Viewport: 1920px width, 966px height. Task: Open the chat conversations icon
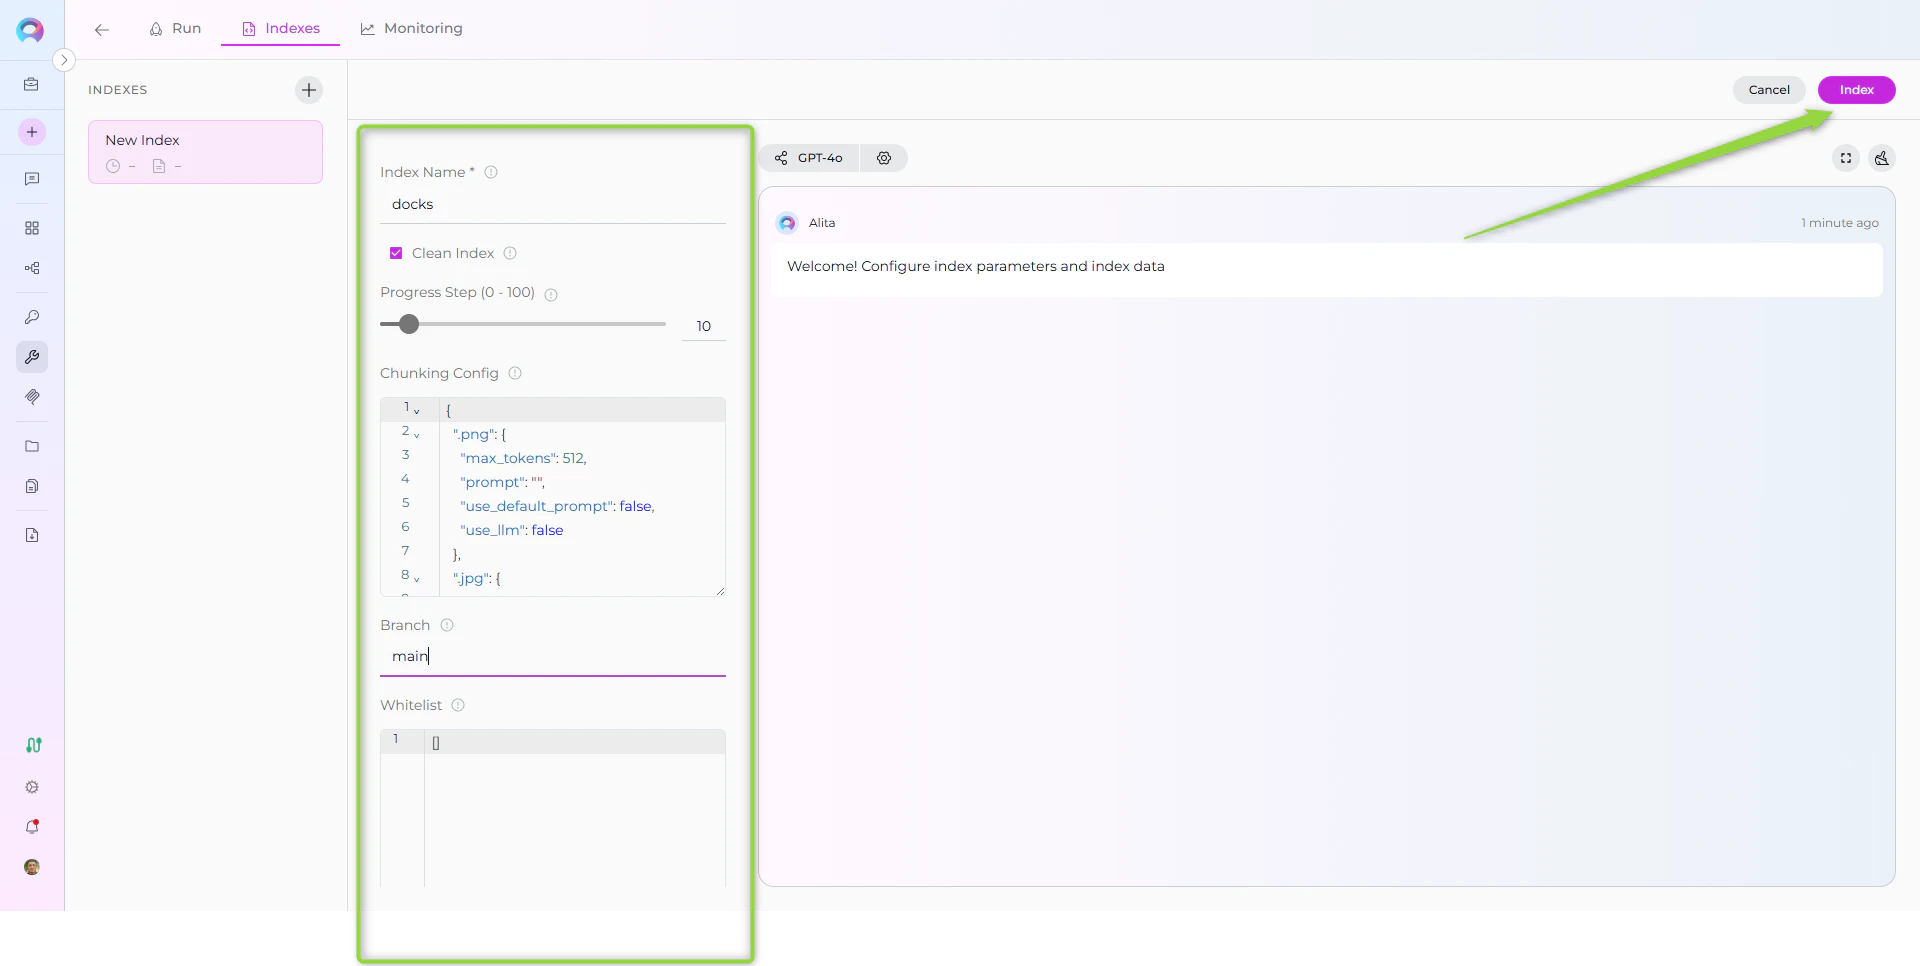click(32, 179)
